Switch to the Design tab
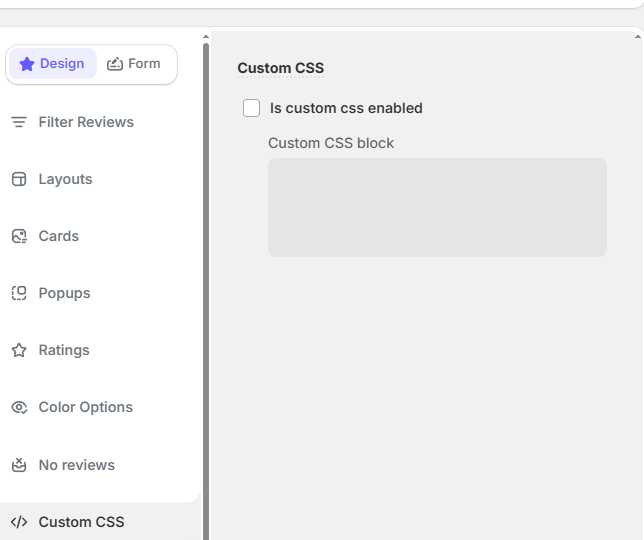The width and height of the screenshot is (644, 540). pos(53,64)
